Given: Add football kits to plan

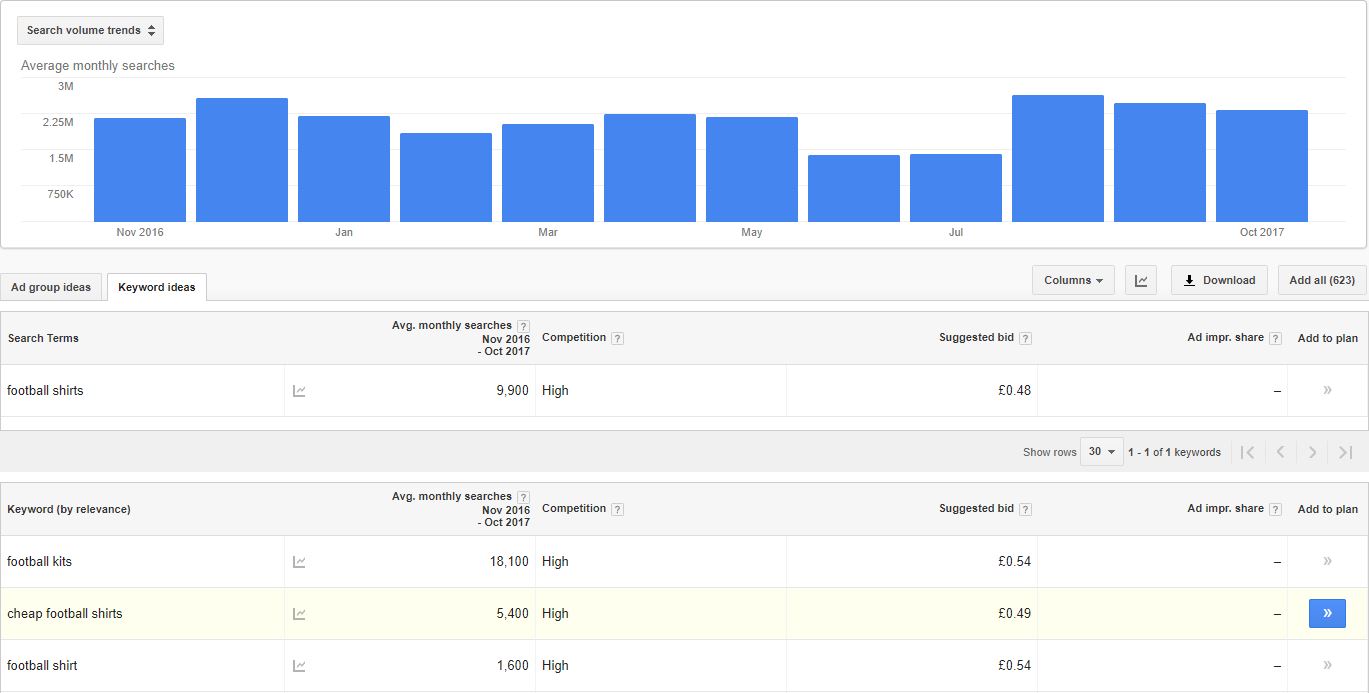Looking at the screenshot, I should click(1327, 561).
